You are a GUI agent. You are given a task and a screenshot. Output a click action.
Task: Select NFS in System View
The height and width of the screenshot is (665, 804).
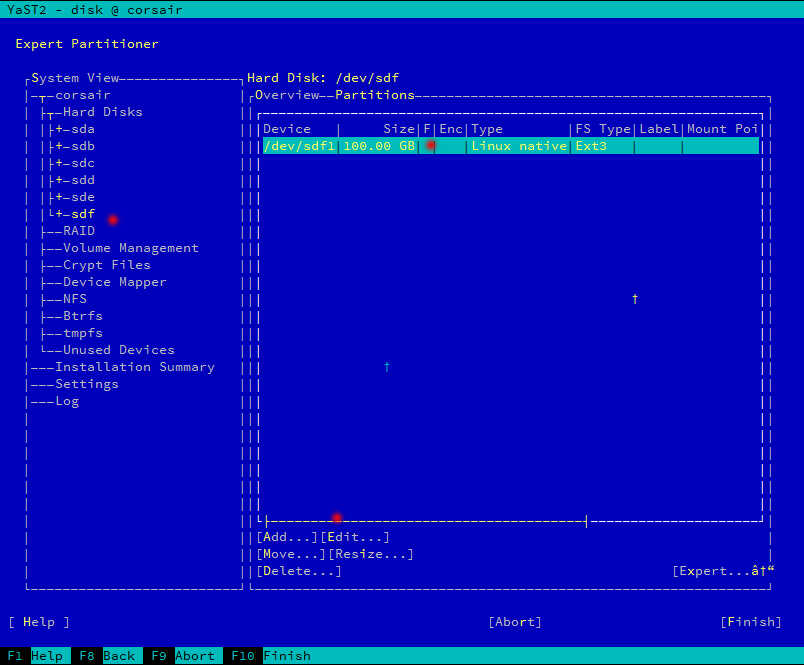tap(75, 299)
